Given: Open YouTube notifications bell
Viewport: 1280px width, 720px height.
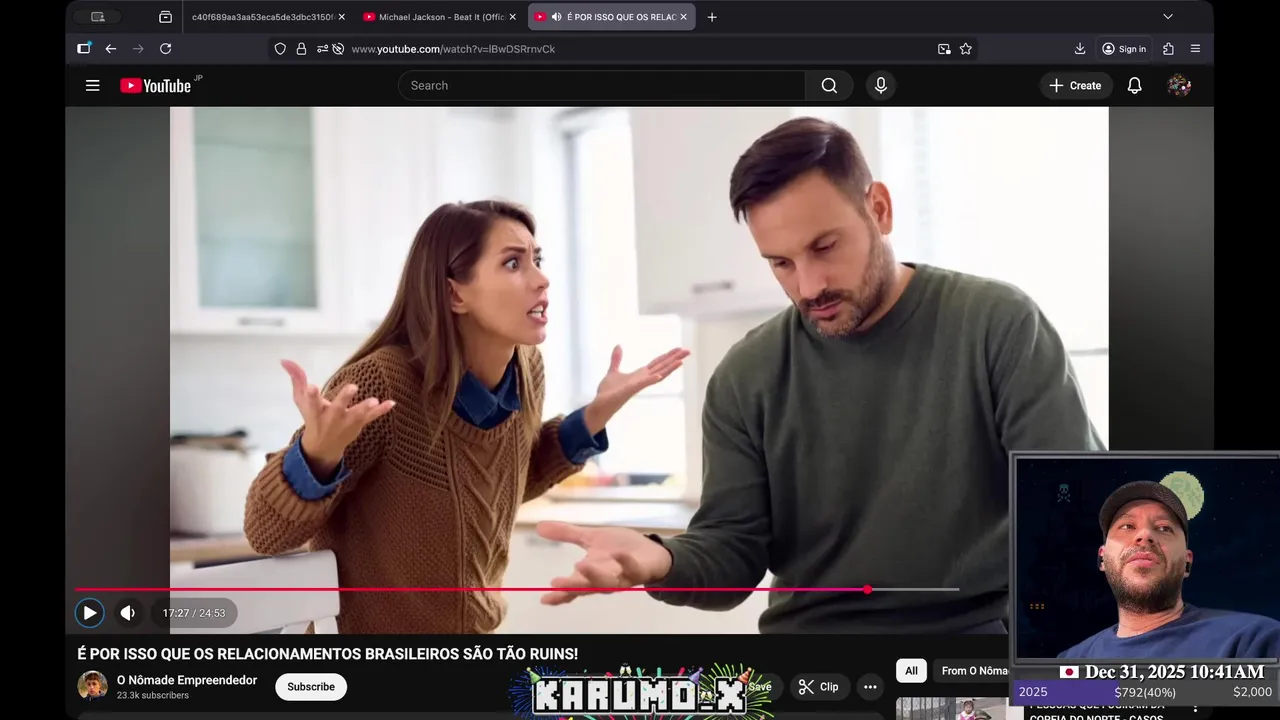Looking at the screenshot, I should point(1135,86).
